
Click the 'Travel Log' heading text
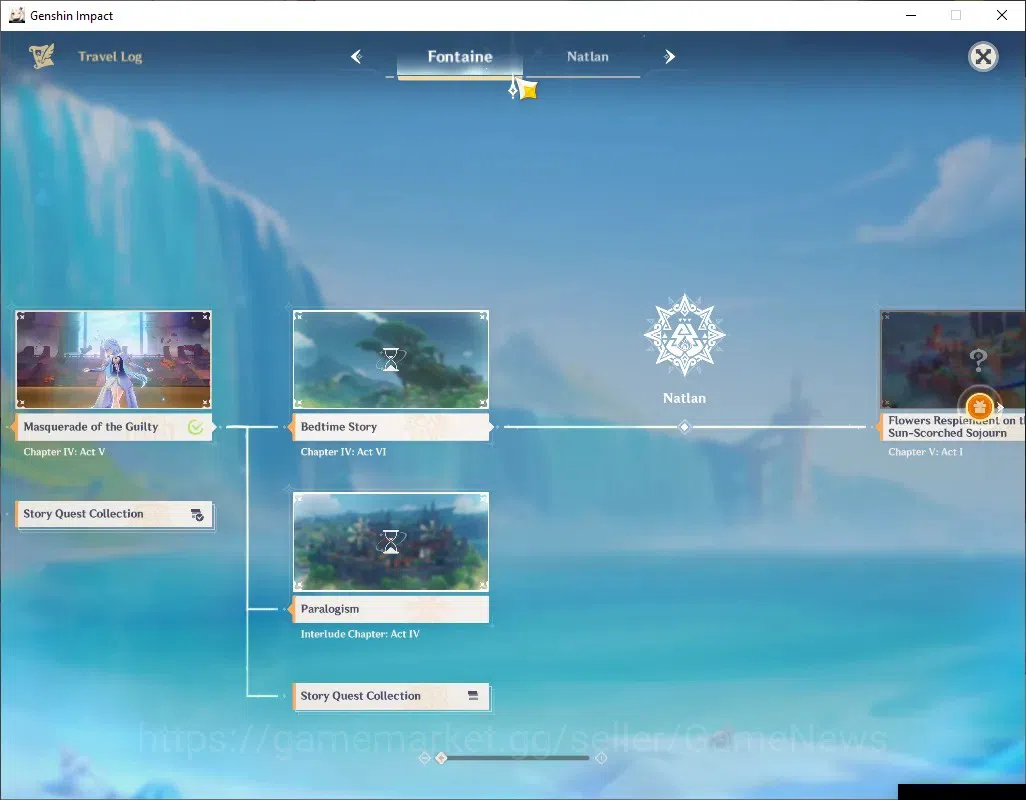pos(110,57)
